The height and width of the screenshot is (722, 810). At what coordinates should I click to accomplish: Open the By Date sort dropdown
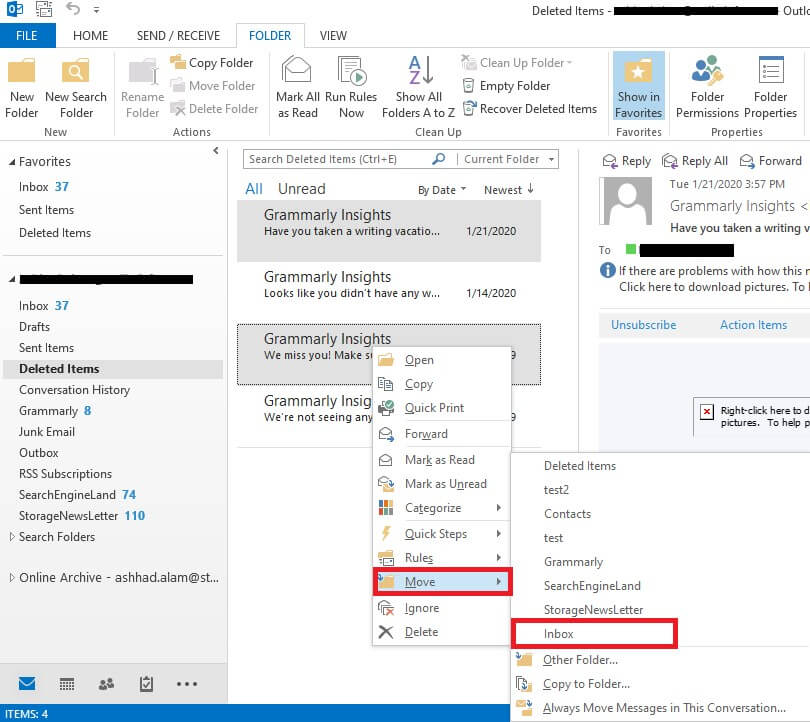[442, 190]
